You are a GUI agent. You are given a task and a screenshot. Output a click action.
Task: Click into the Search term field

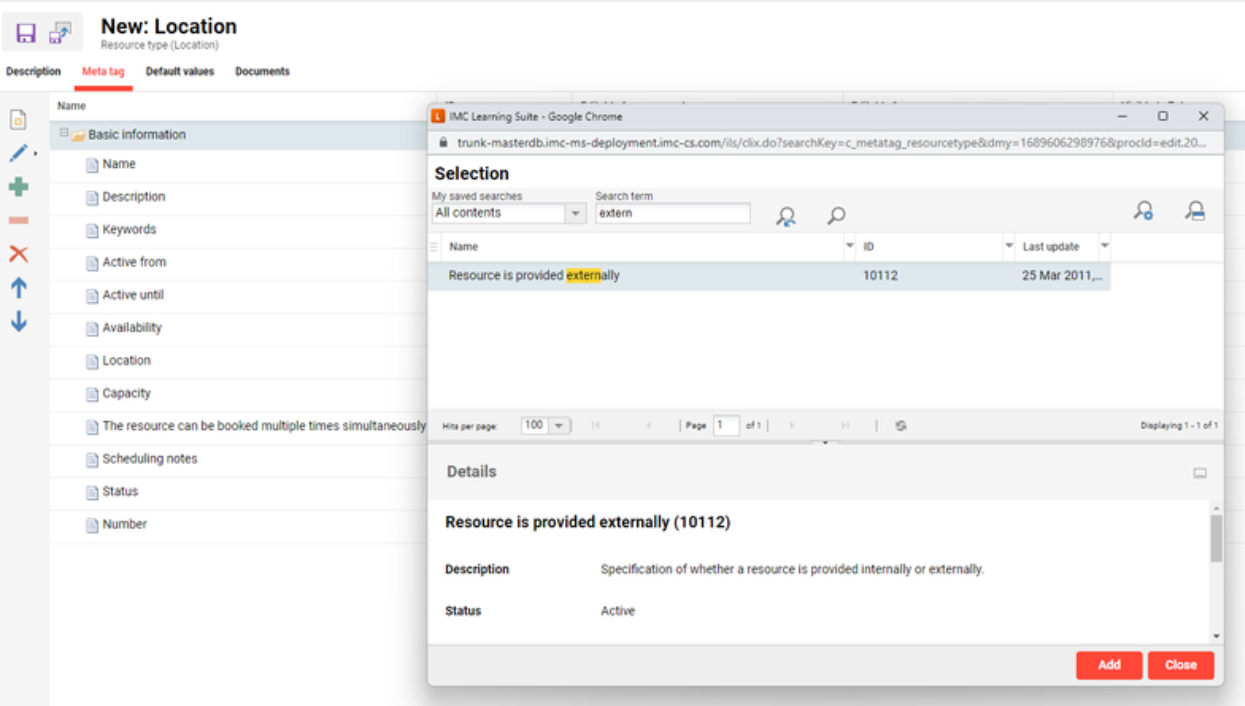pos(672,213)
